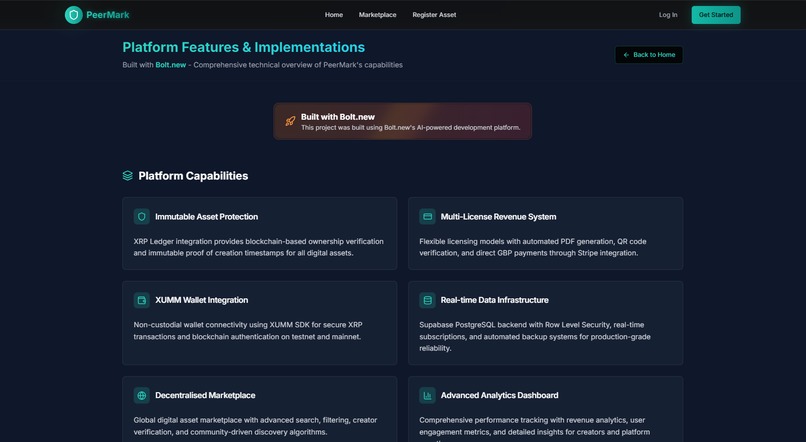This screenshot has height=442, width=806.
Task: Click description starting 'Non-custodial wallet connectivity'
Action: click(248, 331)
